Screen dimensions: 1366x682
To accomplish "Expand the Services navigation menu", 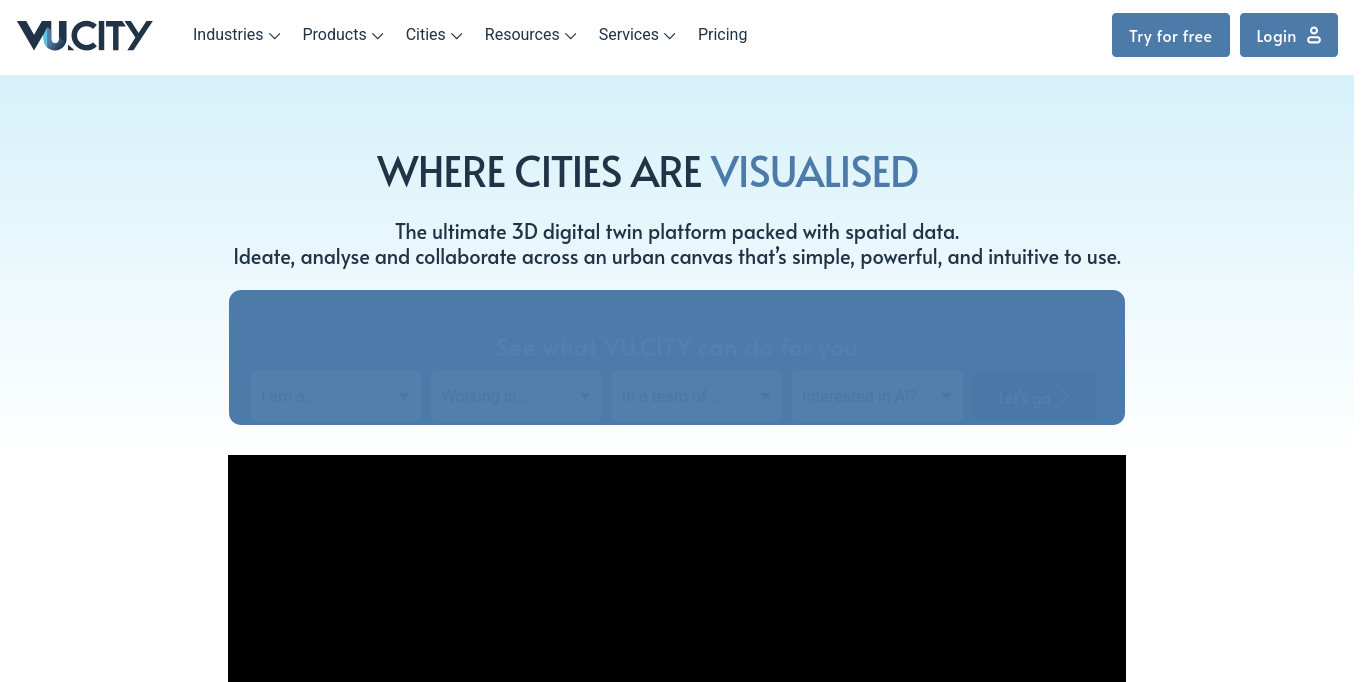I will point(628,34).
